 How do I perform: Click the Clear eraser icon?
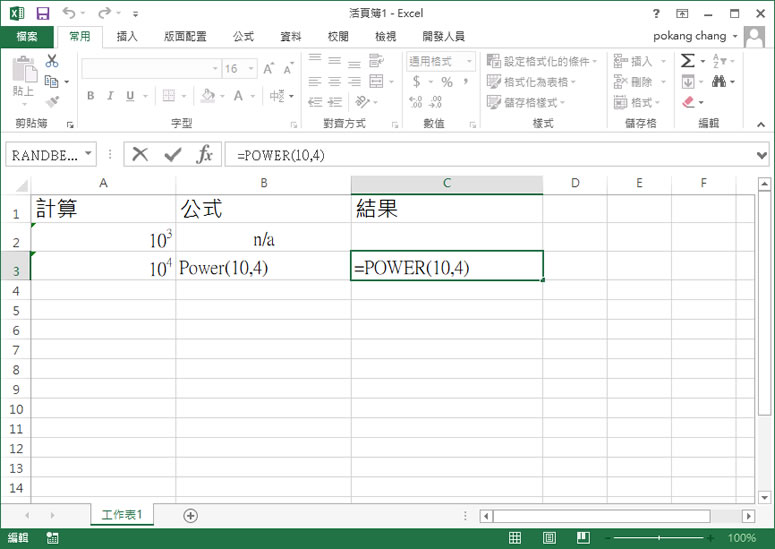(688, 102)
